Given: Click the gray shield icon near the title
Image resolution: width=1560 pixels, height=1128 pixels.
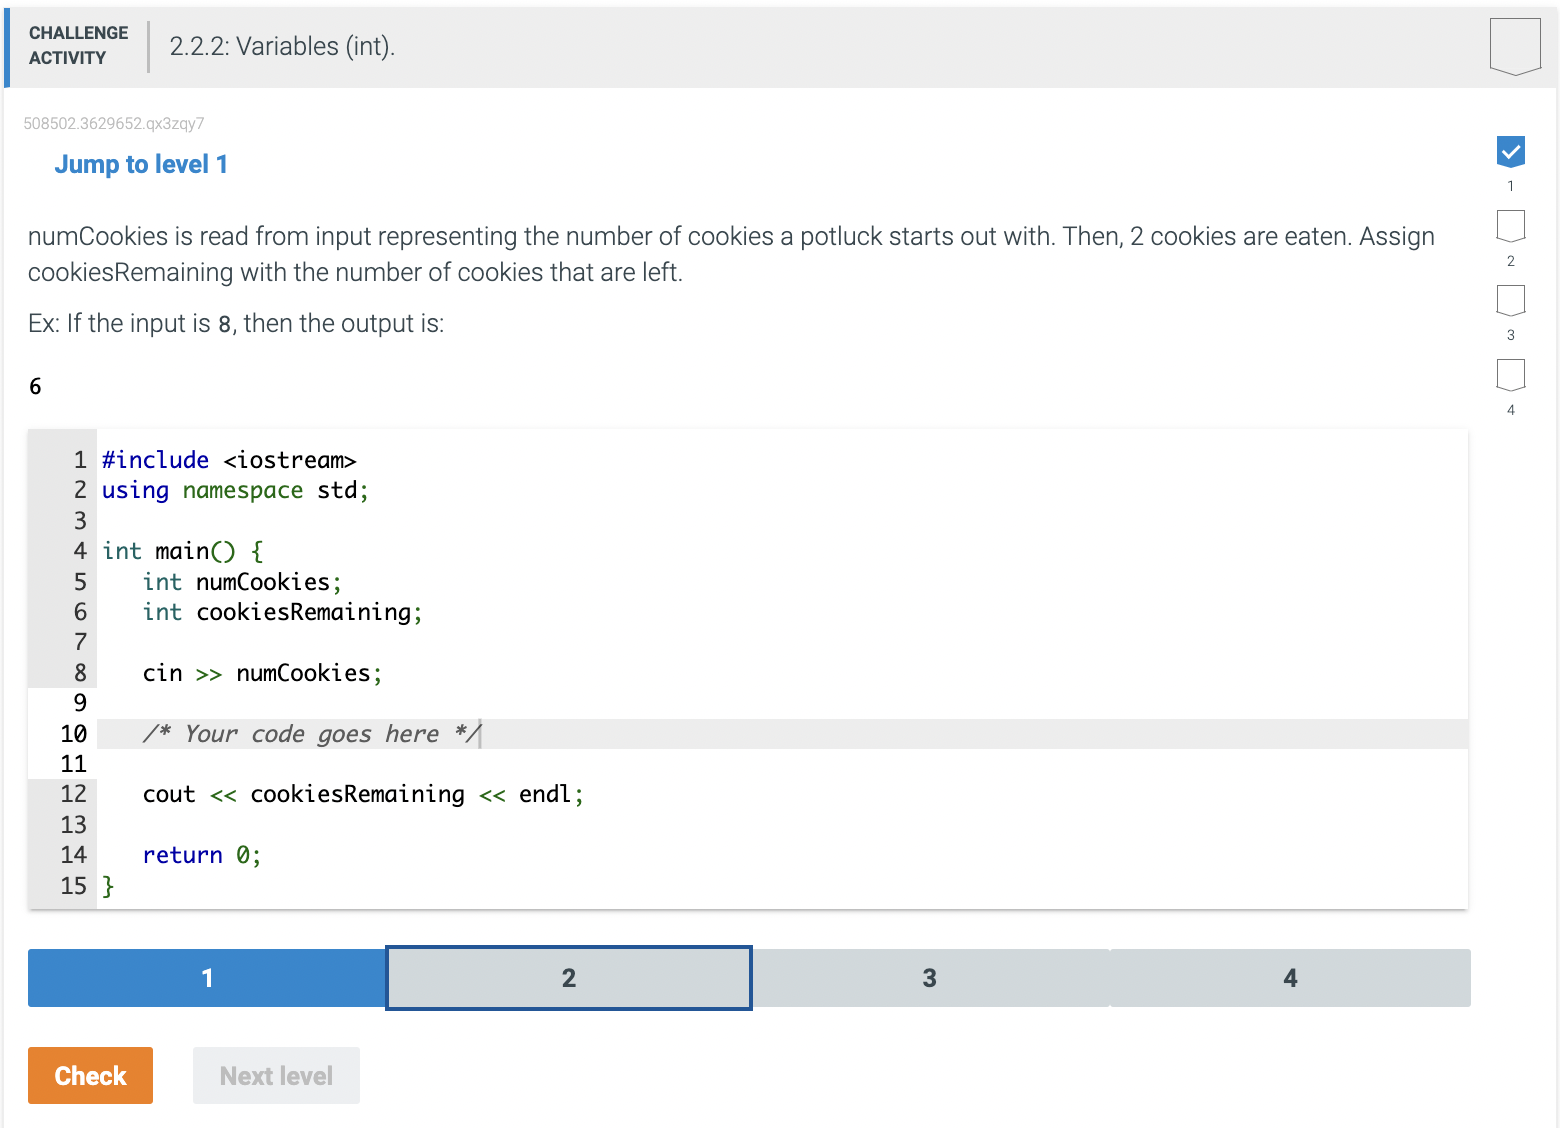Looking at the screenshot, I should [x=1514, y=44].
